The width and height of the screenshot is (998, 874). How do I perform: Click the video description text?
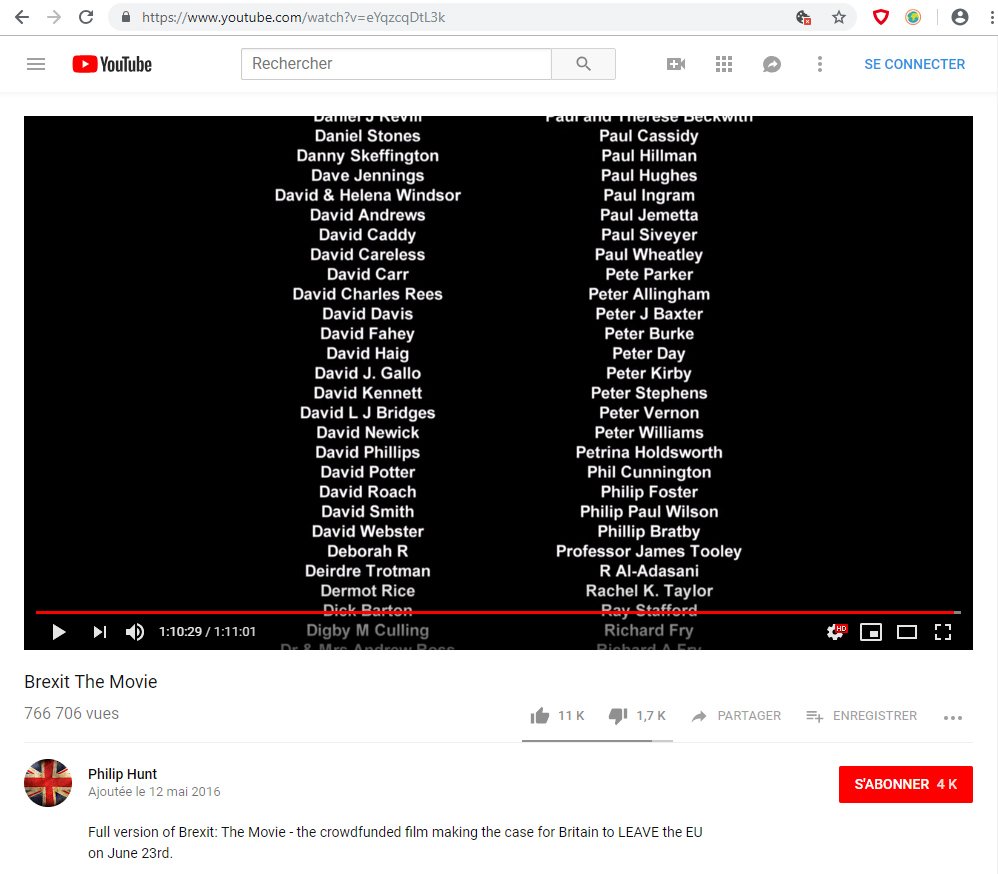click(x=395, y=842)
